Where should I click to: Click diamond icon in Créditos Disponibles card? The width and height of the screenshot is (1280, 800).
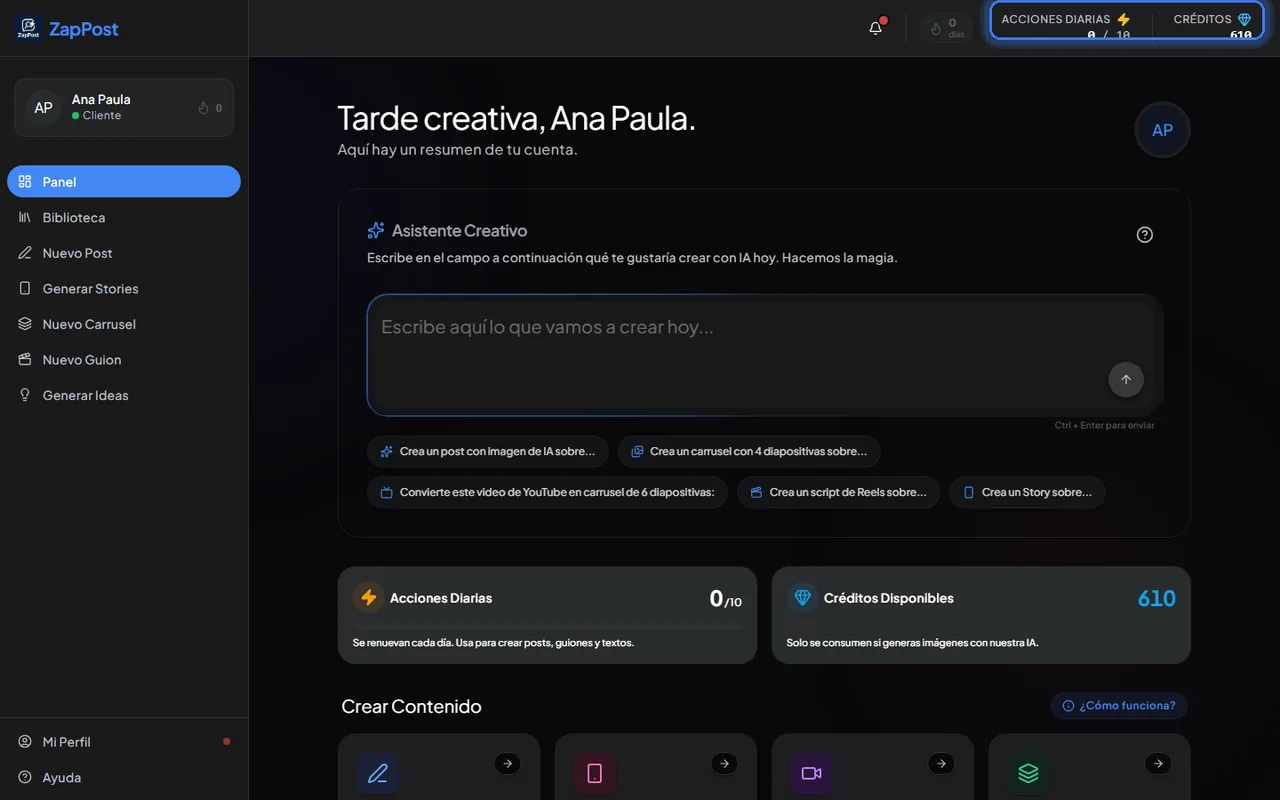click(x=802, y=597)
